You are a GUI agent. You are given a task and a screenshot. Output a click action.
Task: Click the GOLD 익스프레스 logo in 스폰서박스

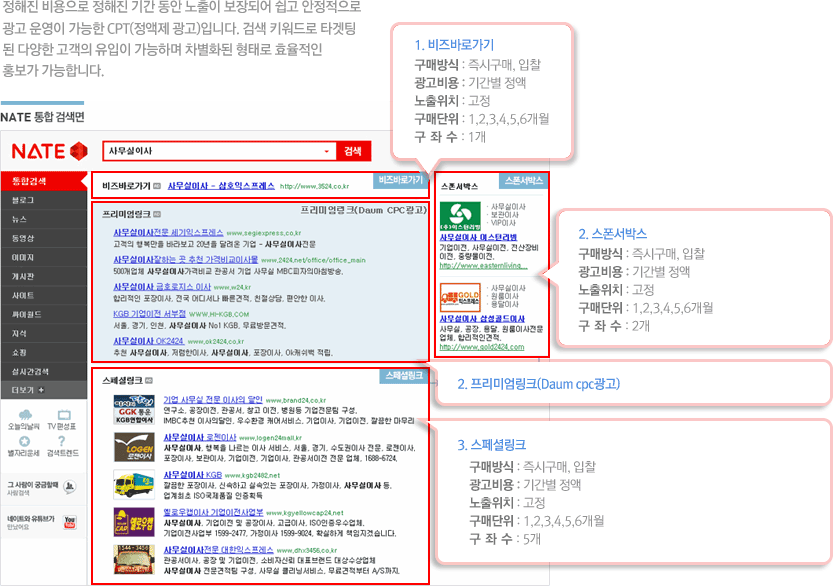tap(460, 298)
